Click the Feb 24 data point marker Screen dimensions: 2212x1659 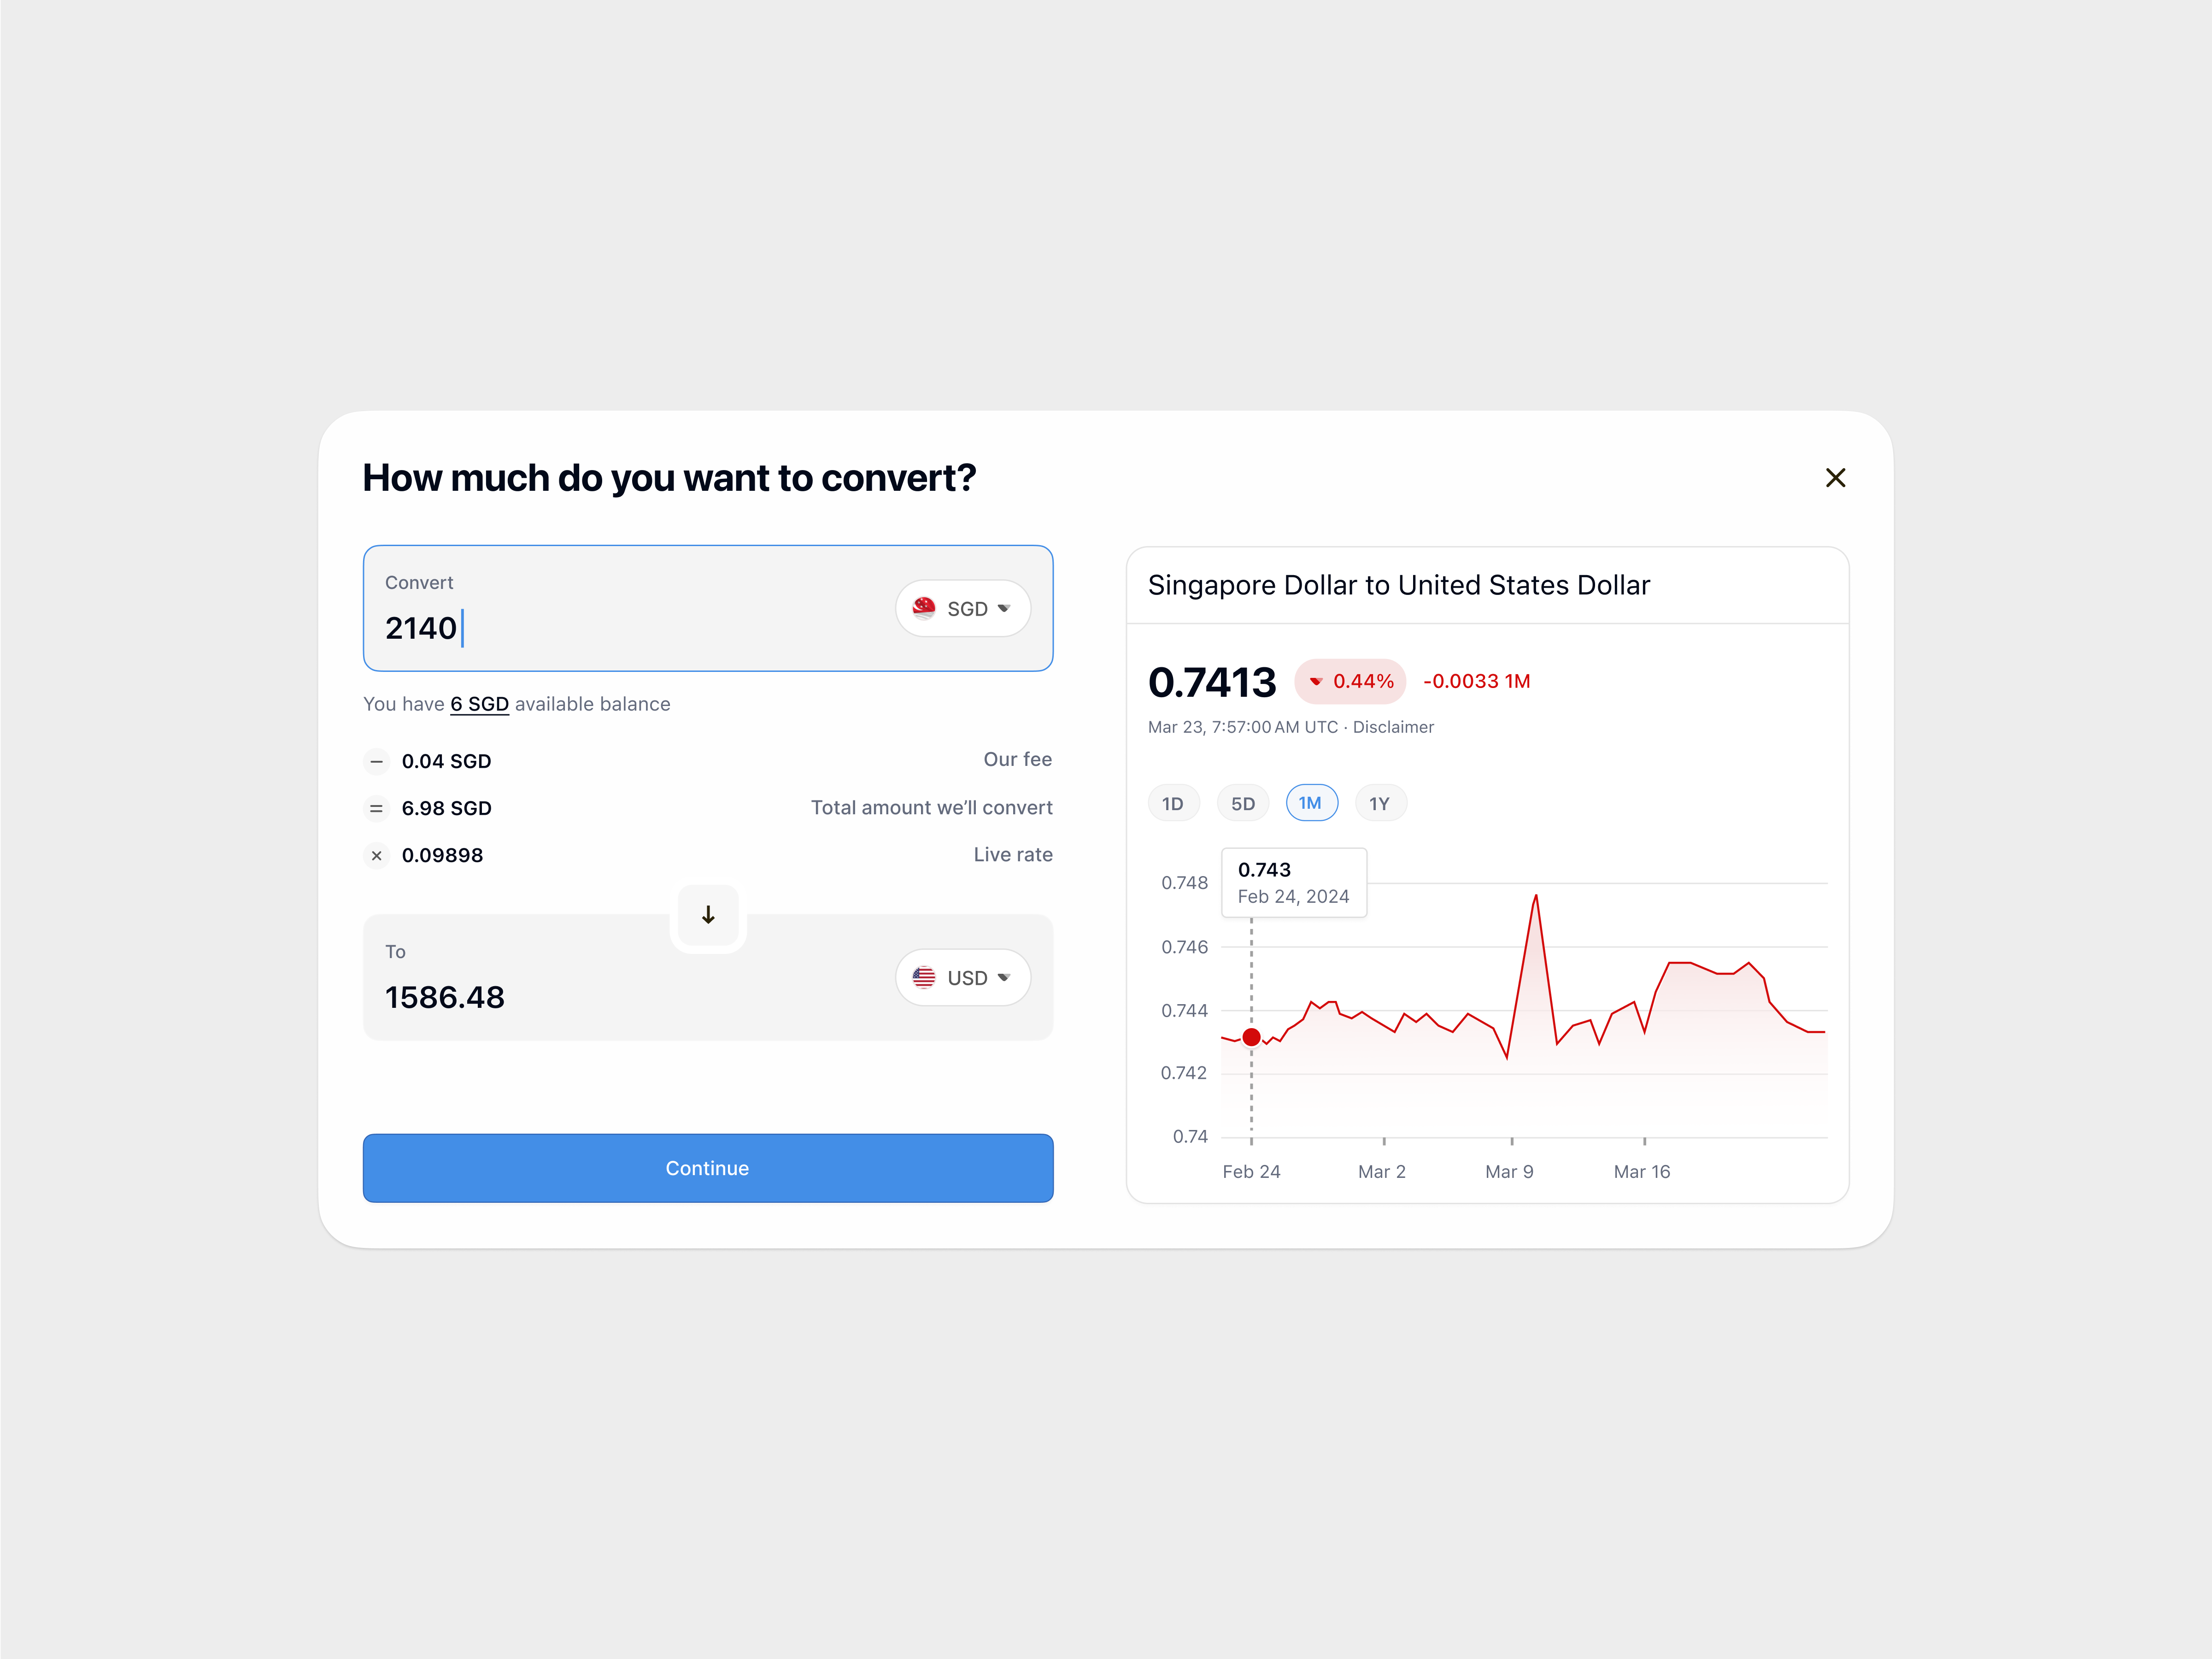[1251, 1037]
